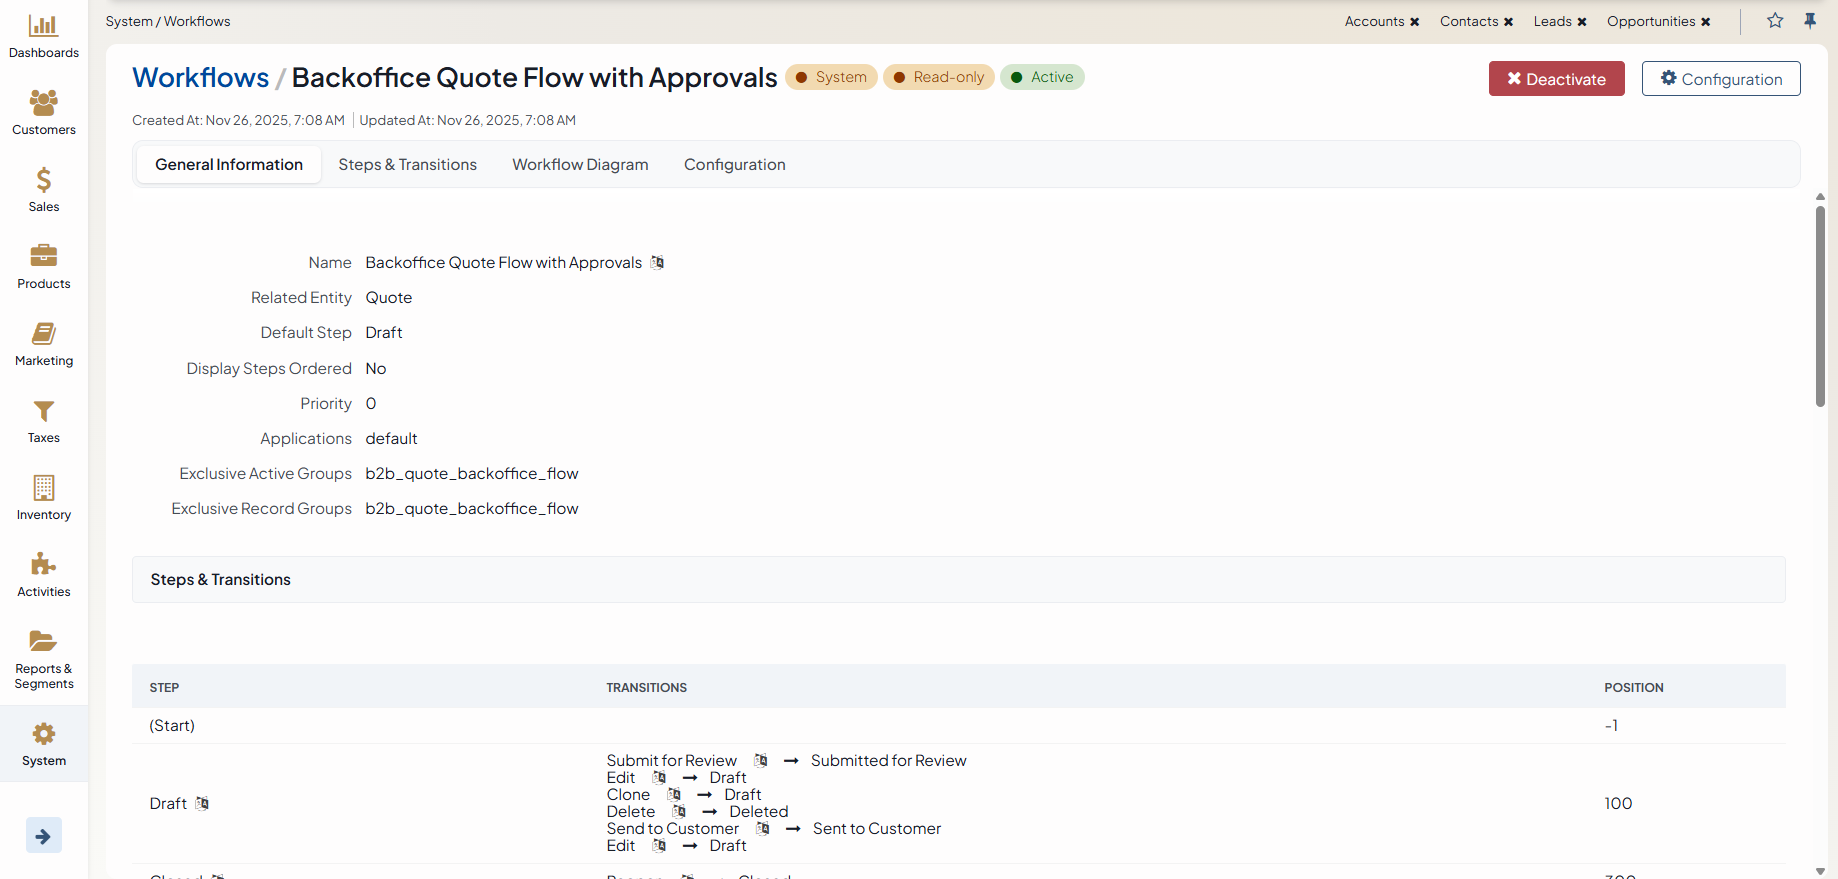Click the favorite star icon
Viewport: 1838px width, 879px height.
coord(1775,21)
